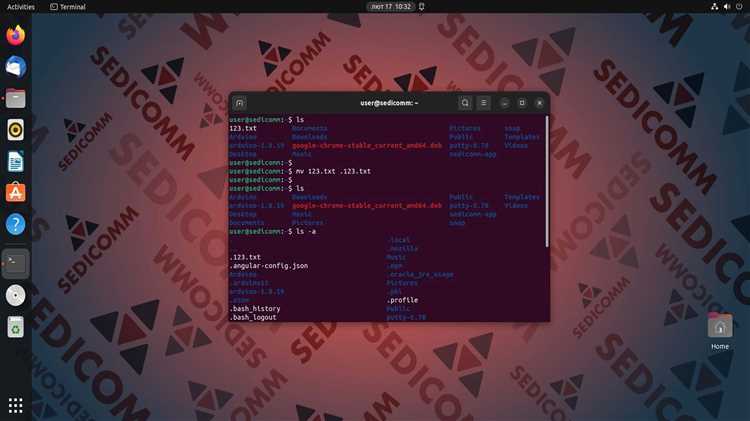Click '.profile' in the listing

(402, 300)
